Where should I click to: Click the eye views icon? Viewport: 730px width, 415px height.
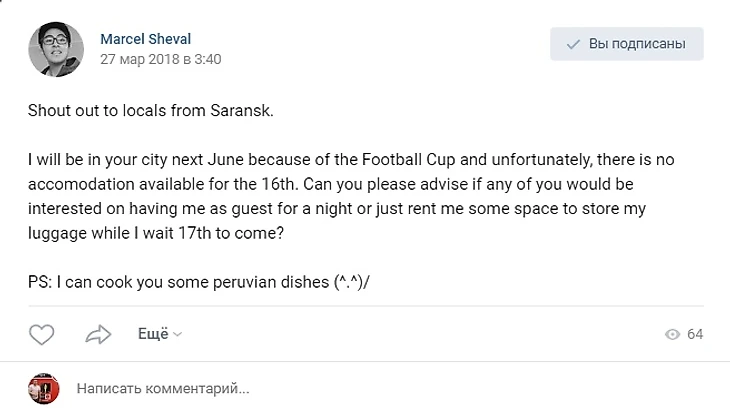coord(673,334)
